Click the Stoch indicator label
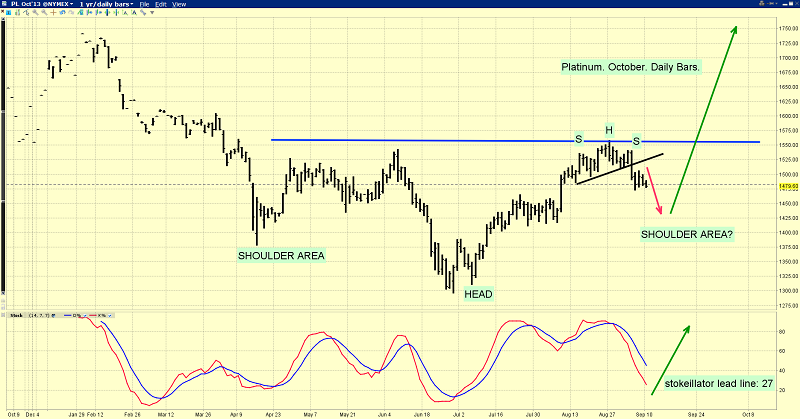800x419 pixels. pos(16,315)
